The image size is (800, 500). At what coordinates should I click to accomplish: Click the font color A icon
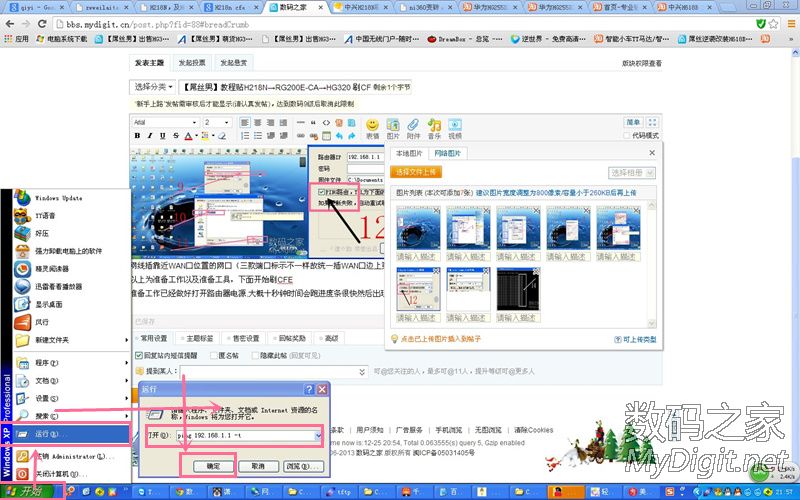[x=188, y=136]
